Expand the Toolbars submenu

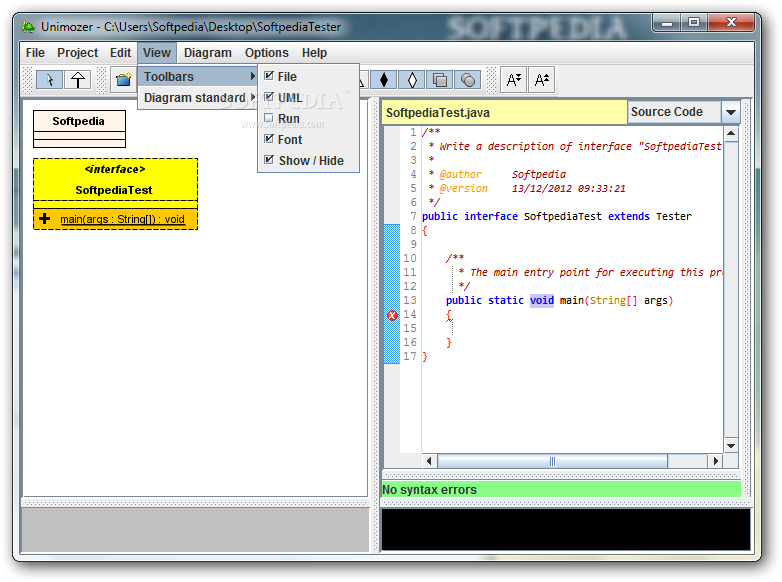[x=198, y=76]
